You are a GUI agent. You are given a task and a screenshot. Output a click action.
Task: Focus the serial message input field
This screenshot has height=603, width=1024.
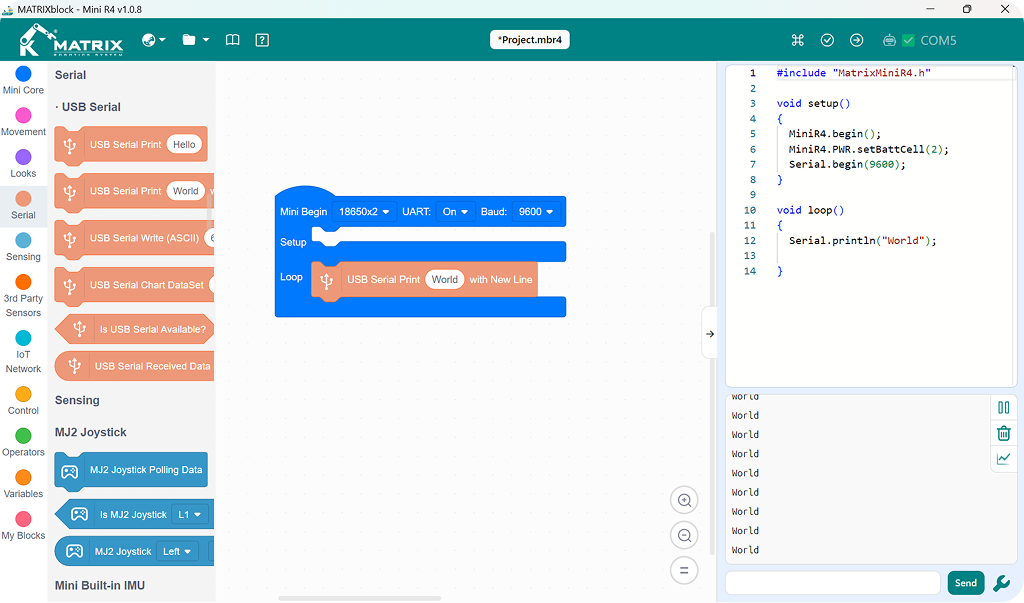833,583
